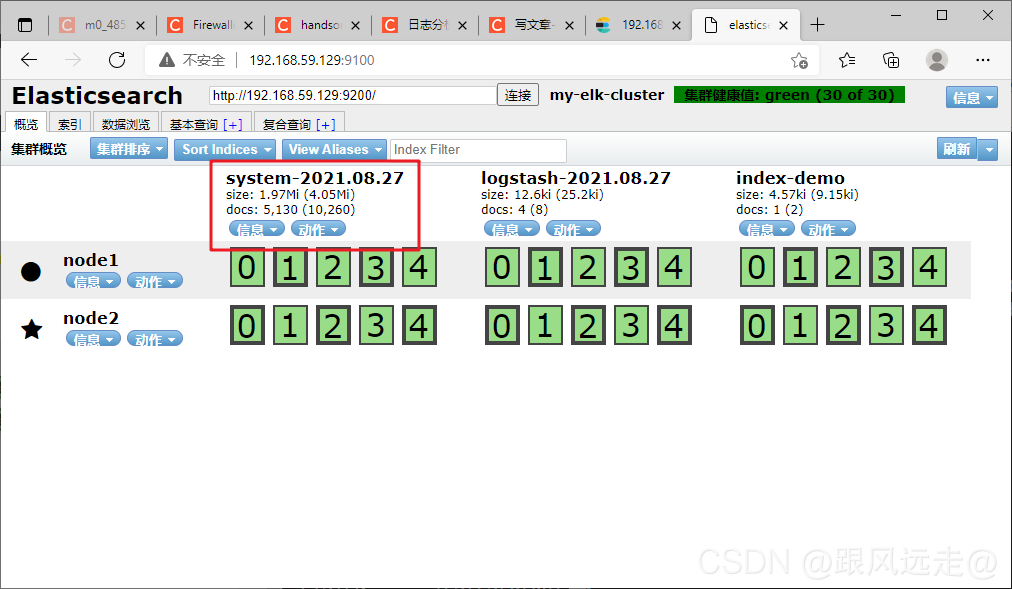The width and height of the screenshot is (1012, 589).
Task: Focus the Elasticsearch connection URL field
Action: click(x=352, y=95)
